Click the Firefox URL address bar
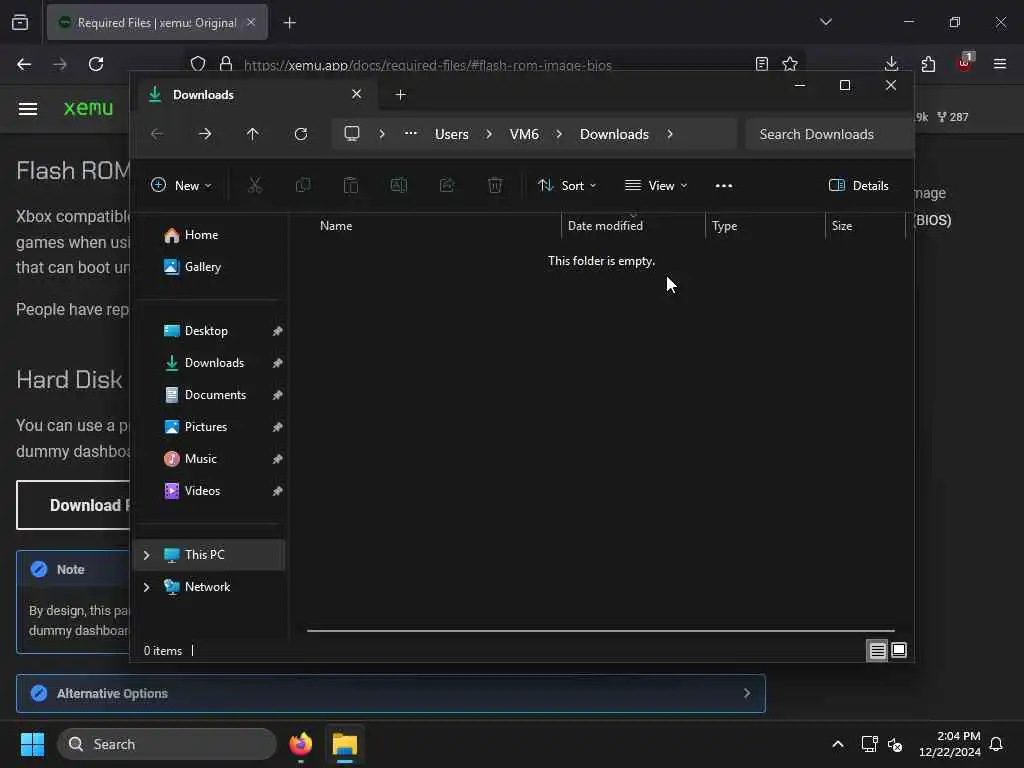1024x768 pixels. [x=428, y=65]
